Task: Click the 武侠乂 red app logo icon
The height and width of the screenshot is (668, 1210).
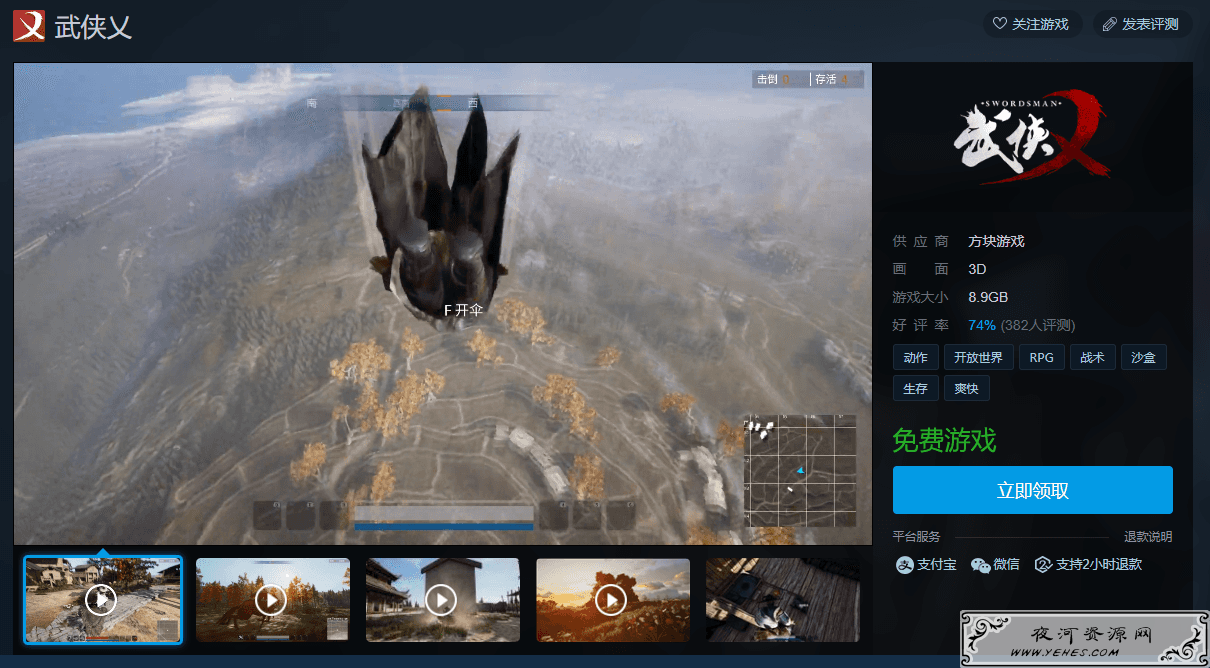Action: click(29, 26)
